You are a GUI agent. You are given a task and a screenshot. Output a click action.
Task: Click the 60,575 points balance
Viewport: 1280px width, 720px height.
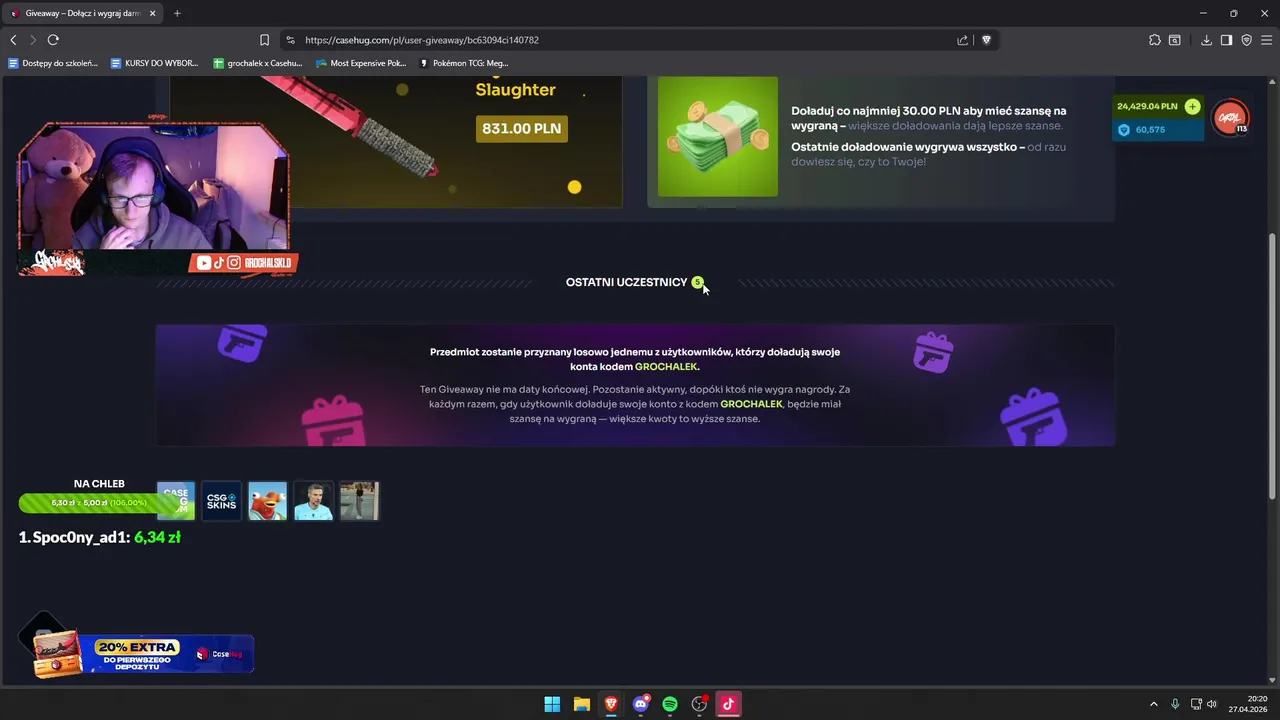(1150, 130)
